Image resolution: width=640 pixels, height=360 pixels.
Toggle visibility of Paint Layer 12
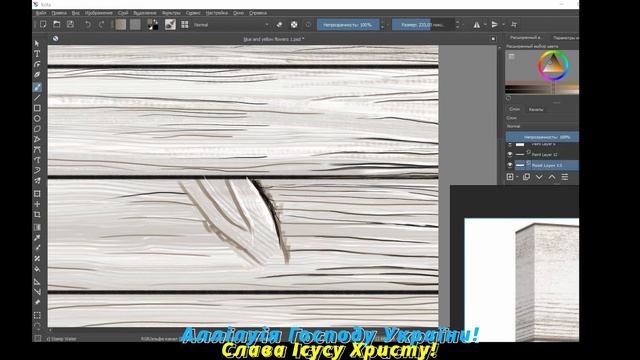(510, 154)
